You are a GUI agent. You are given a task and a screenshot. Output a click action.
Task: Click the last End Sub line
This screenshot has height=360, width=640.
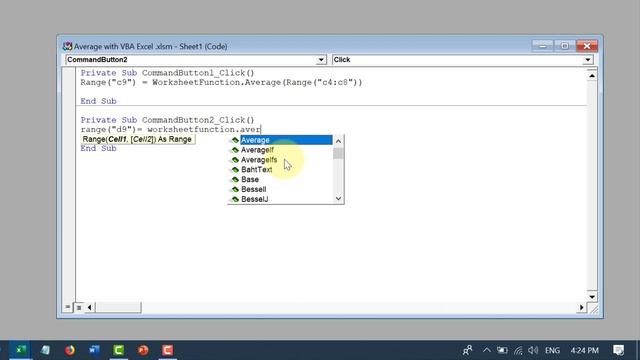click(x=98, y=148)
